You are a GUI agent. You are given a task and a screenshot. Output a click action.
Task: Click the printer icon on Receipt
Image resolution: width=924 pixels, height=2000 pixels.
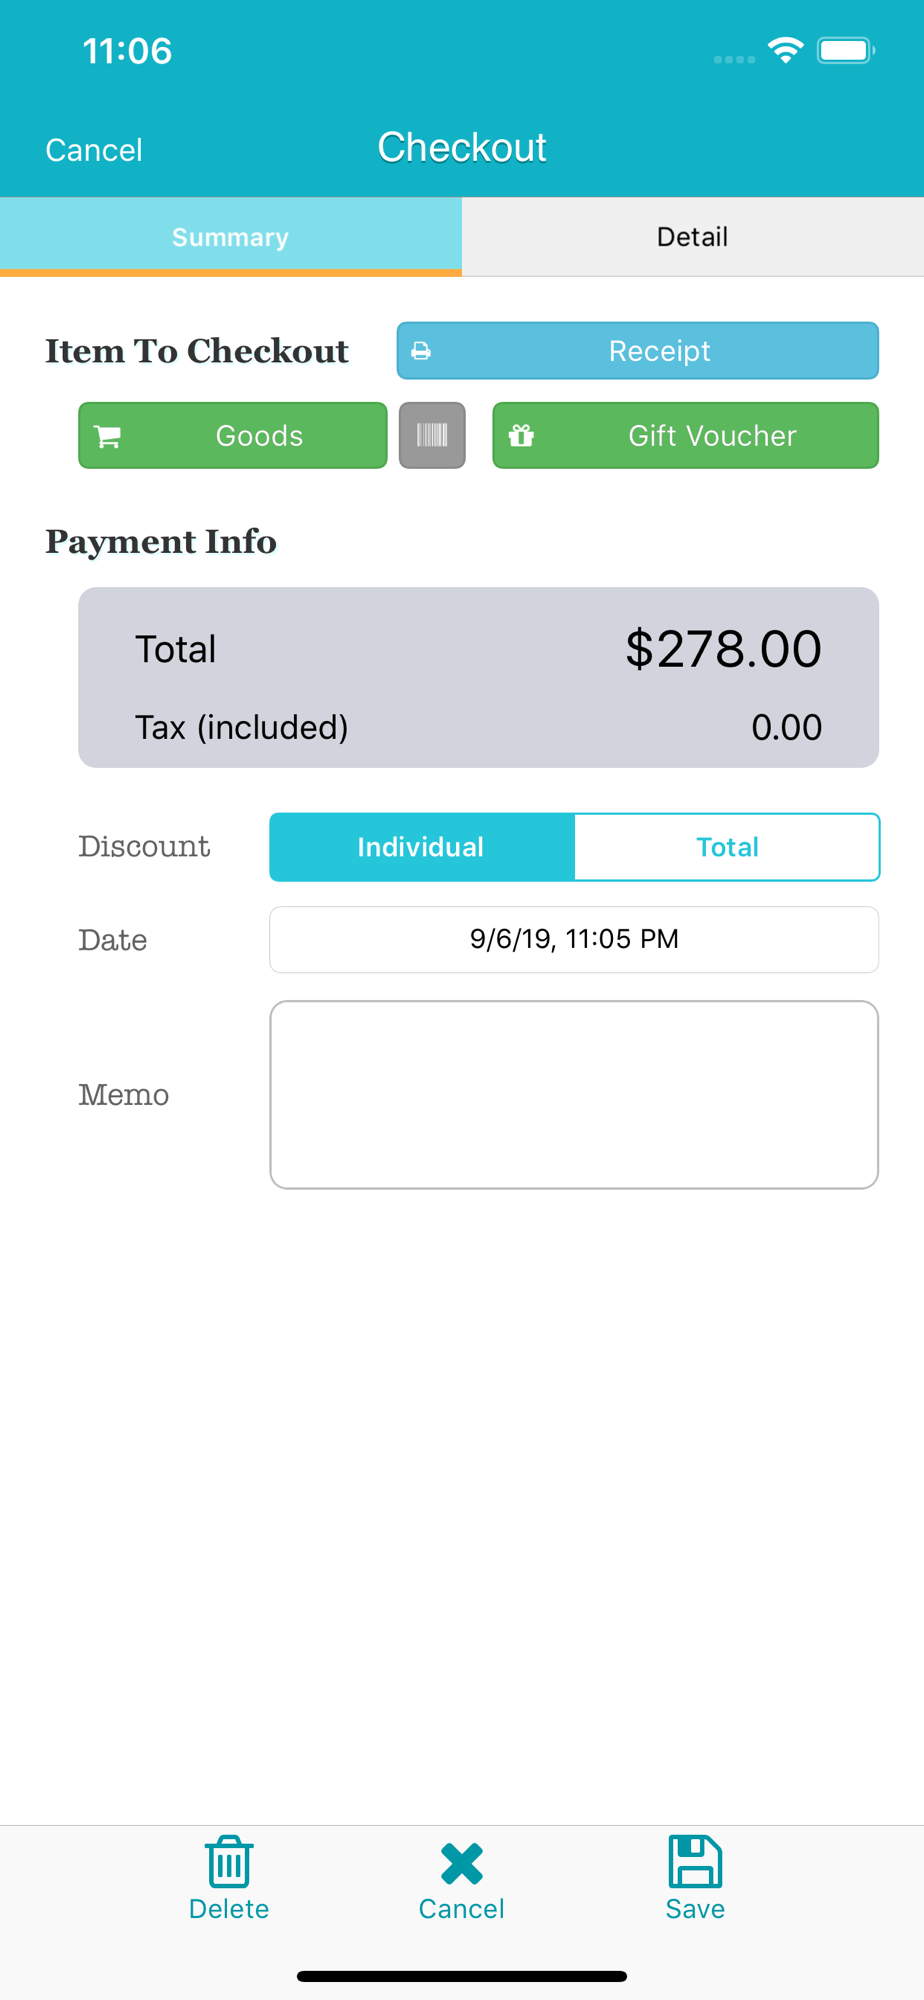(x=421, y=351)
